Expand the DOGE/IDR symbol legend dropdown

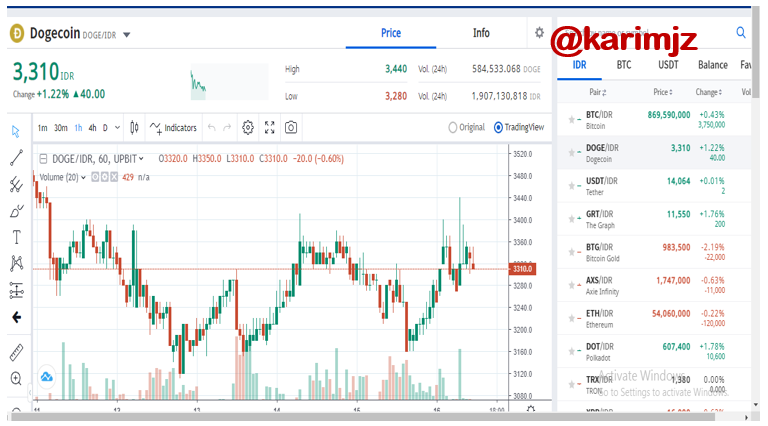(141, 159)
